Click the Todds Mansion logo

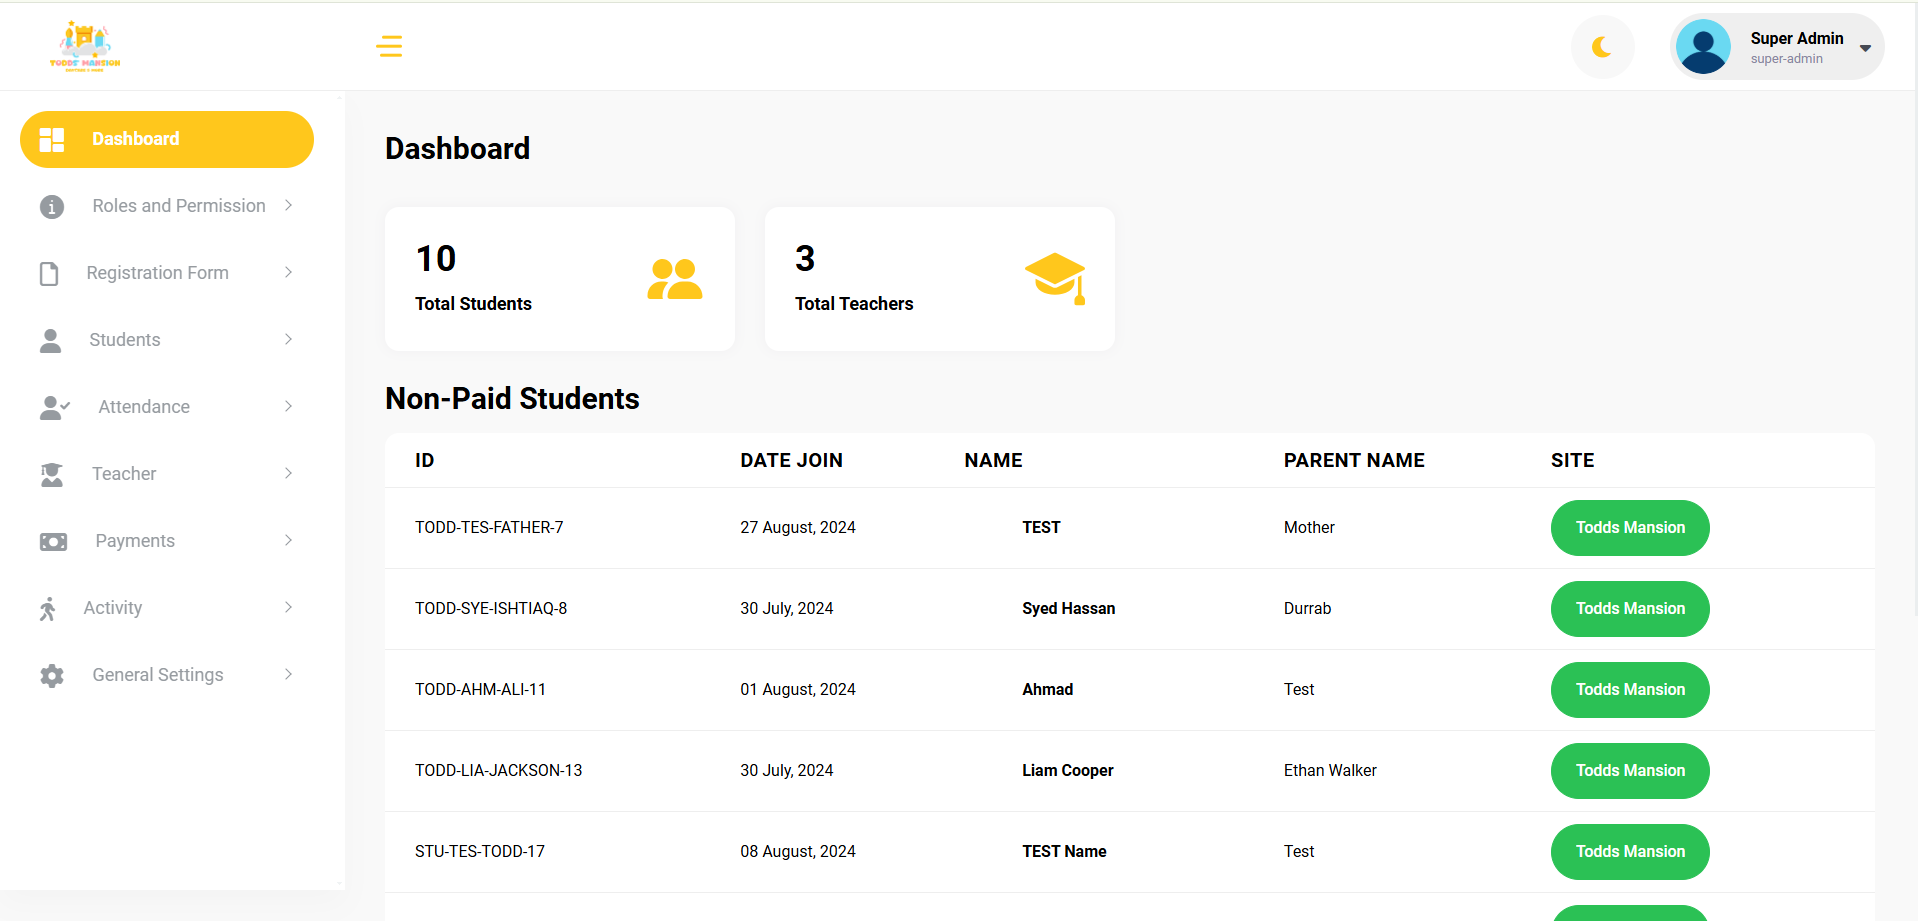coord(85,46)
